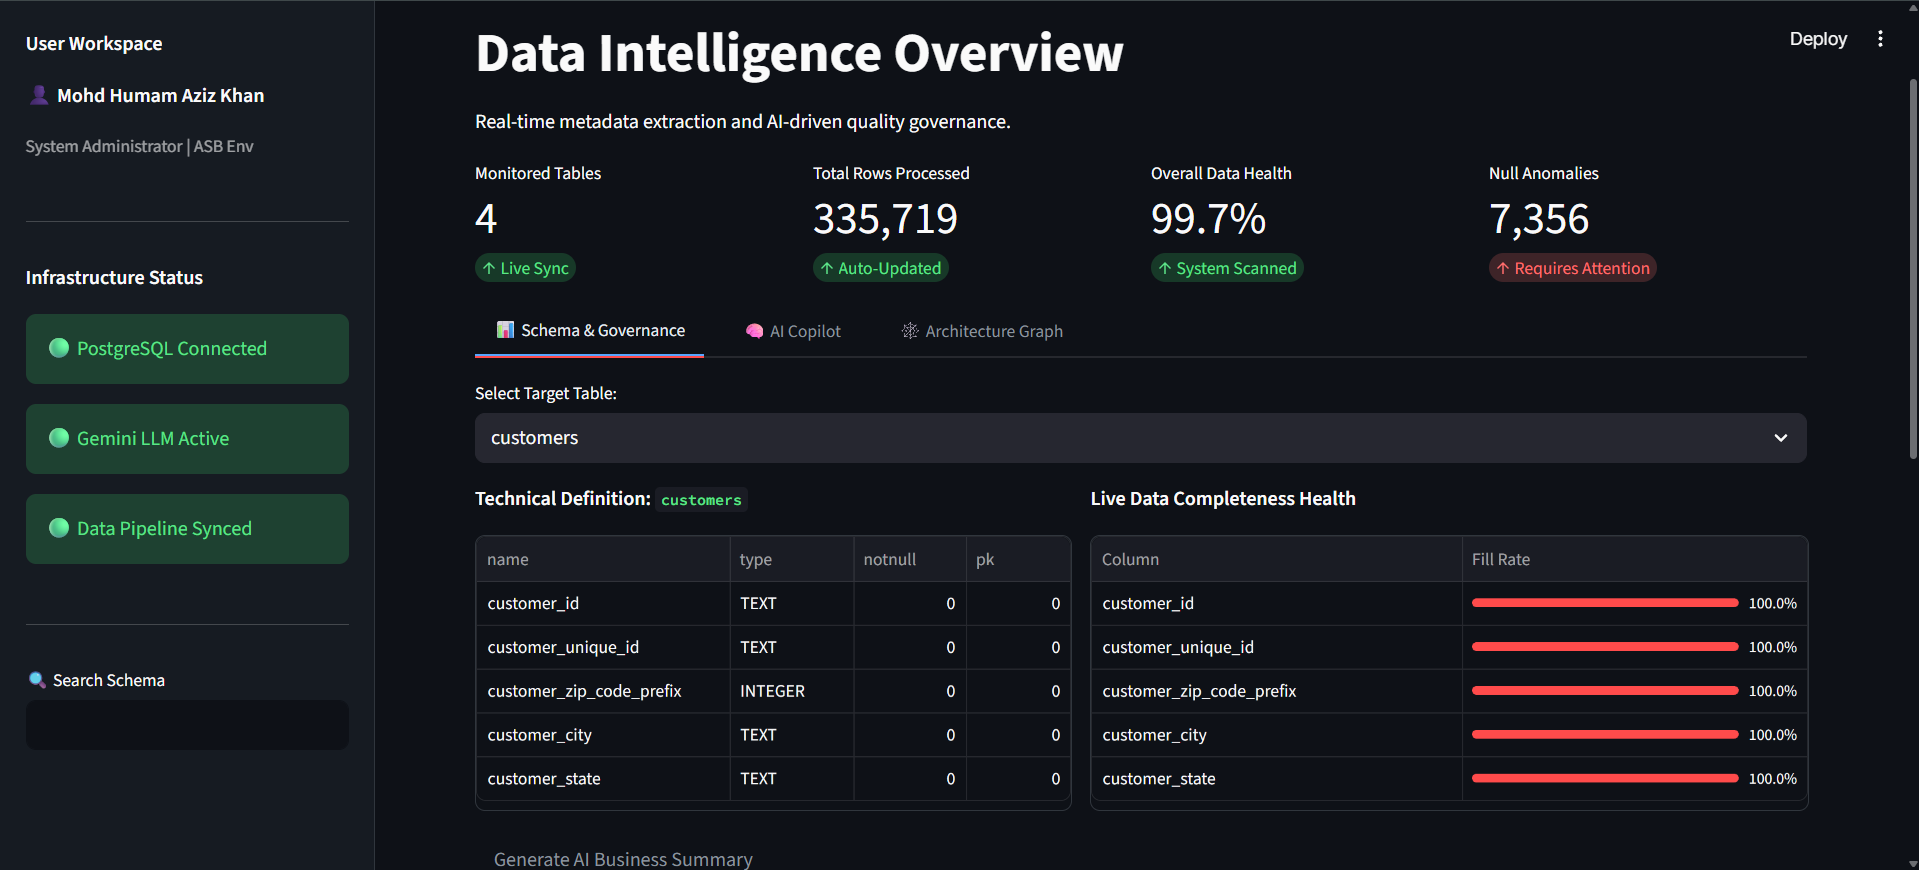Switch to the Architecture Graph tab
The height and width of the screenshot is (870, 1919).
click(982, 331)
